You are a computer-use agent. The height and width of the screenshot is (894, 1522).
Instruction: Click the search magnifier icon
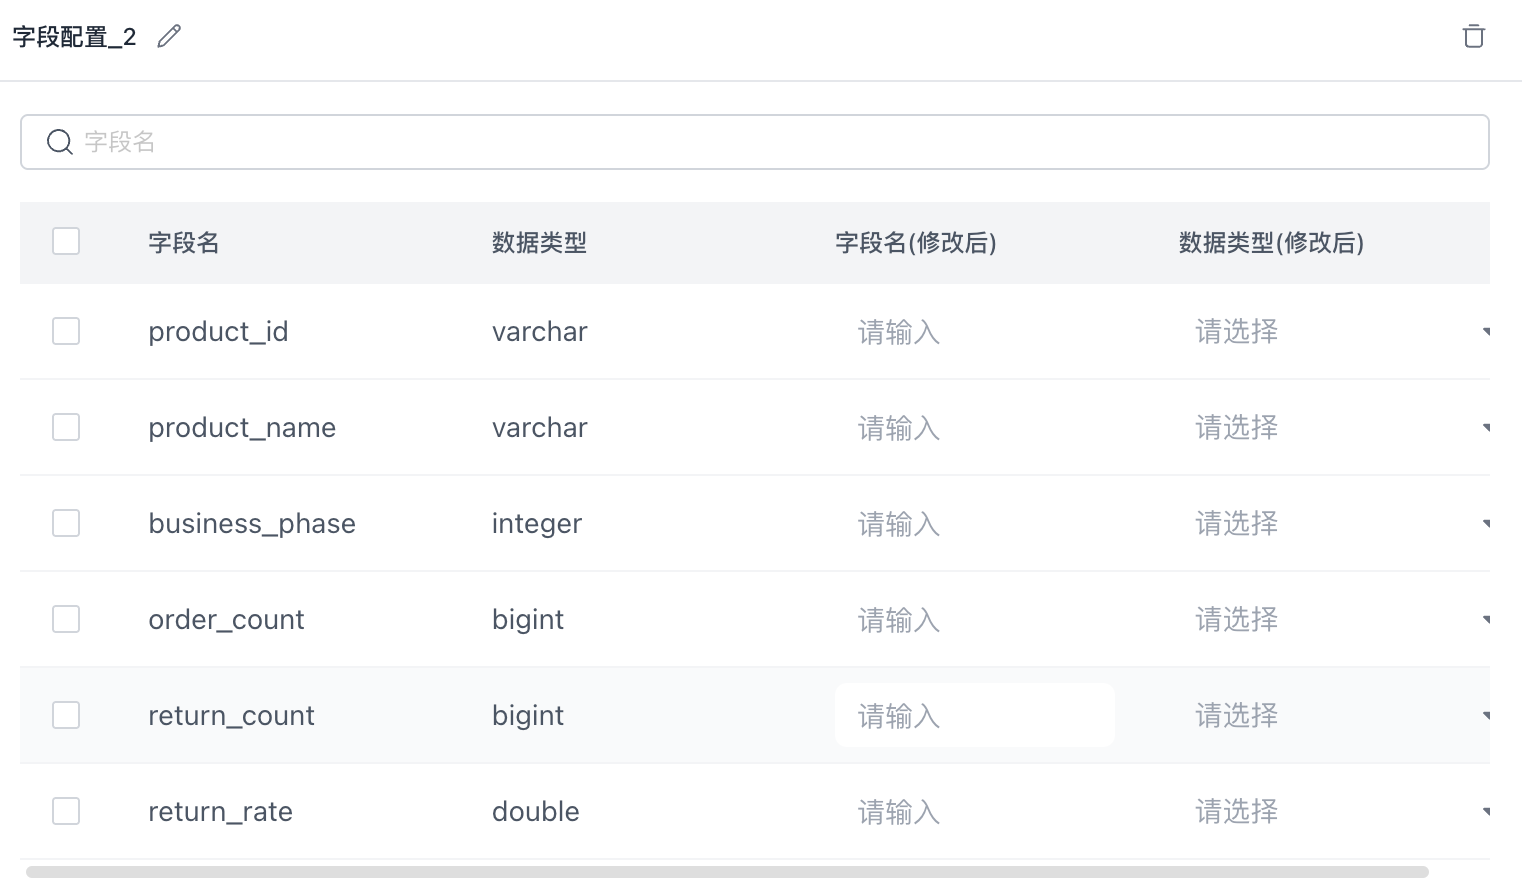pyautogui.click(x=60, y=142)
